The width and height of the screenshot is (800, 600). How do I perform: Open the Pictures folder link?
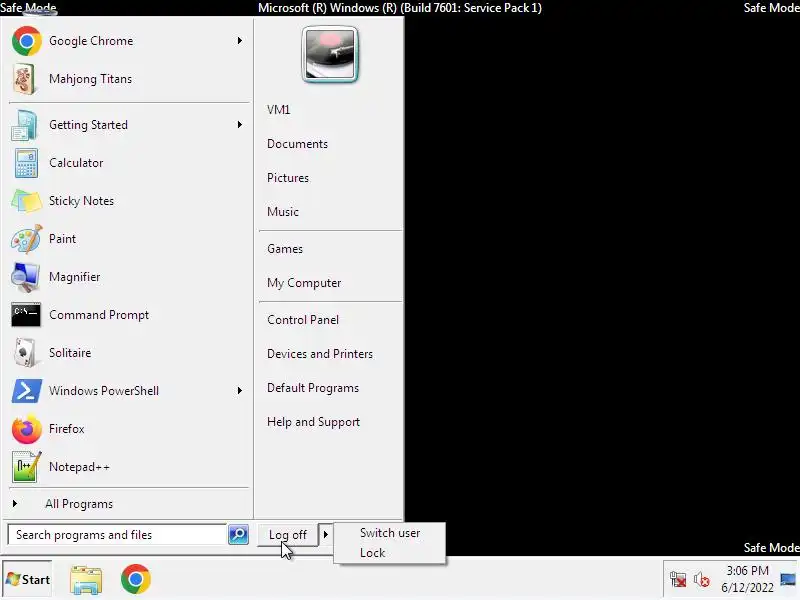(288, 178)
